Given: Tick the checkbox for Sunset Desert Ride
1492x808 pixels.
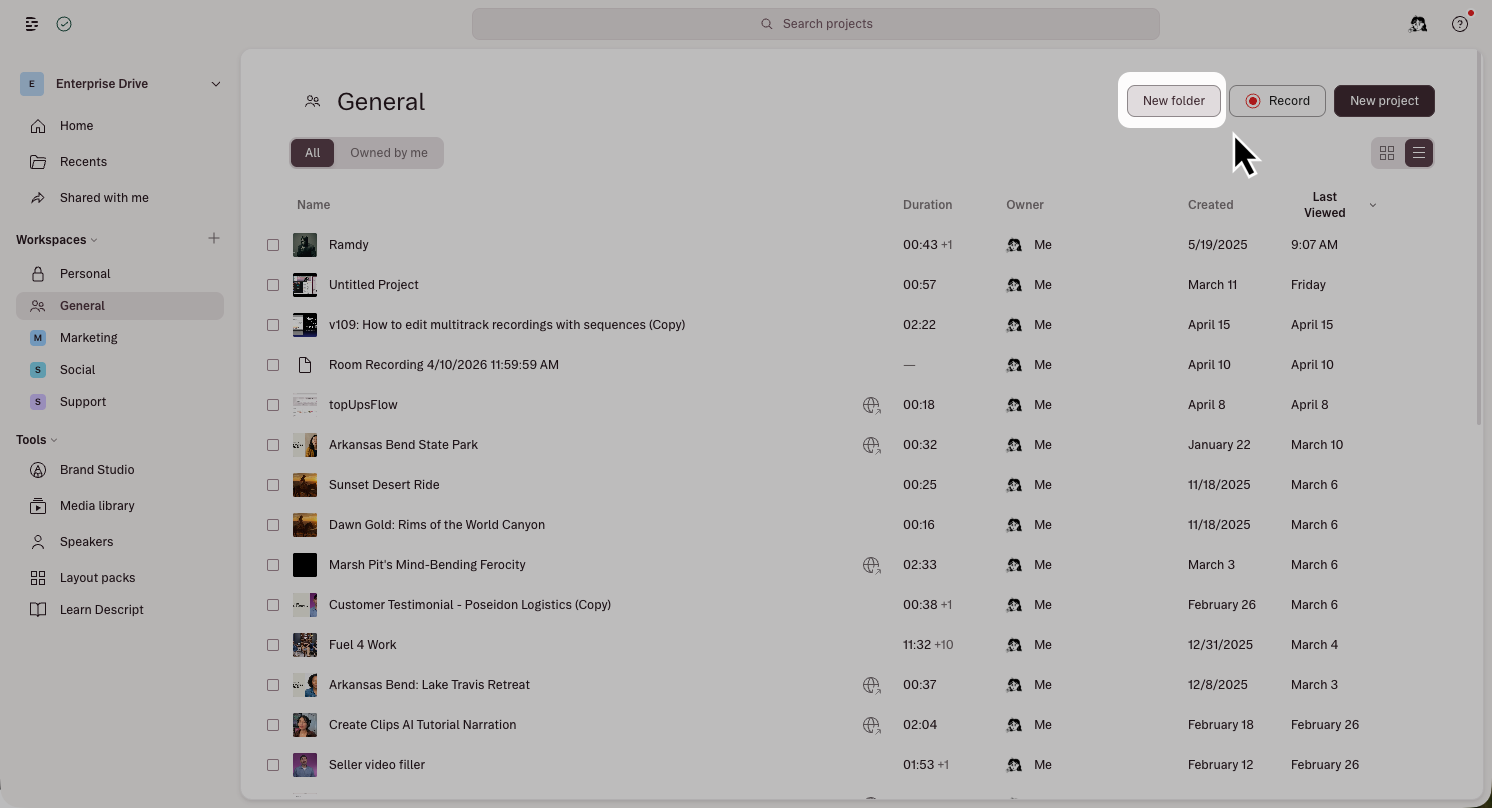Looking at the screenshot, I should 273,484.
